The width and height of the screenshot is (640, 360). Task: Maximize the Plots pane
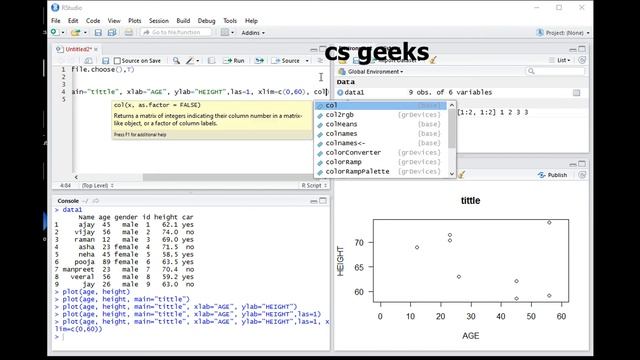click(582, 164)
